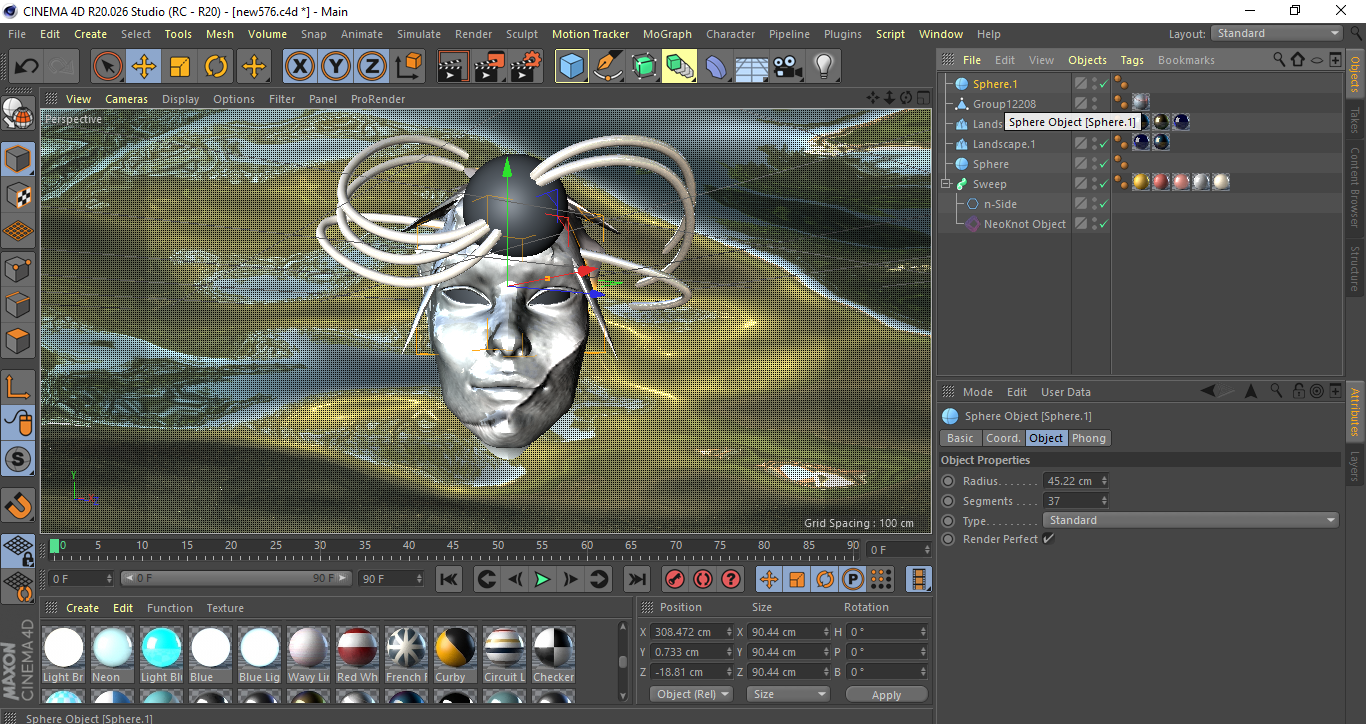Select the Move tool
Screen dimensions: 1366x724
pos(143,66)
